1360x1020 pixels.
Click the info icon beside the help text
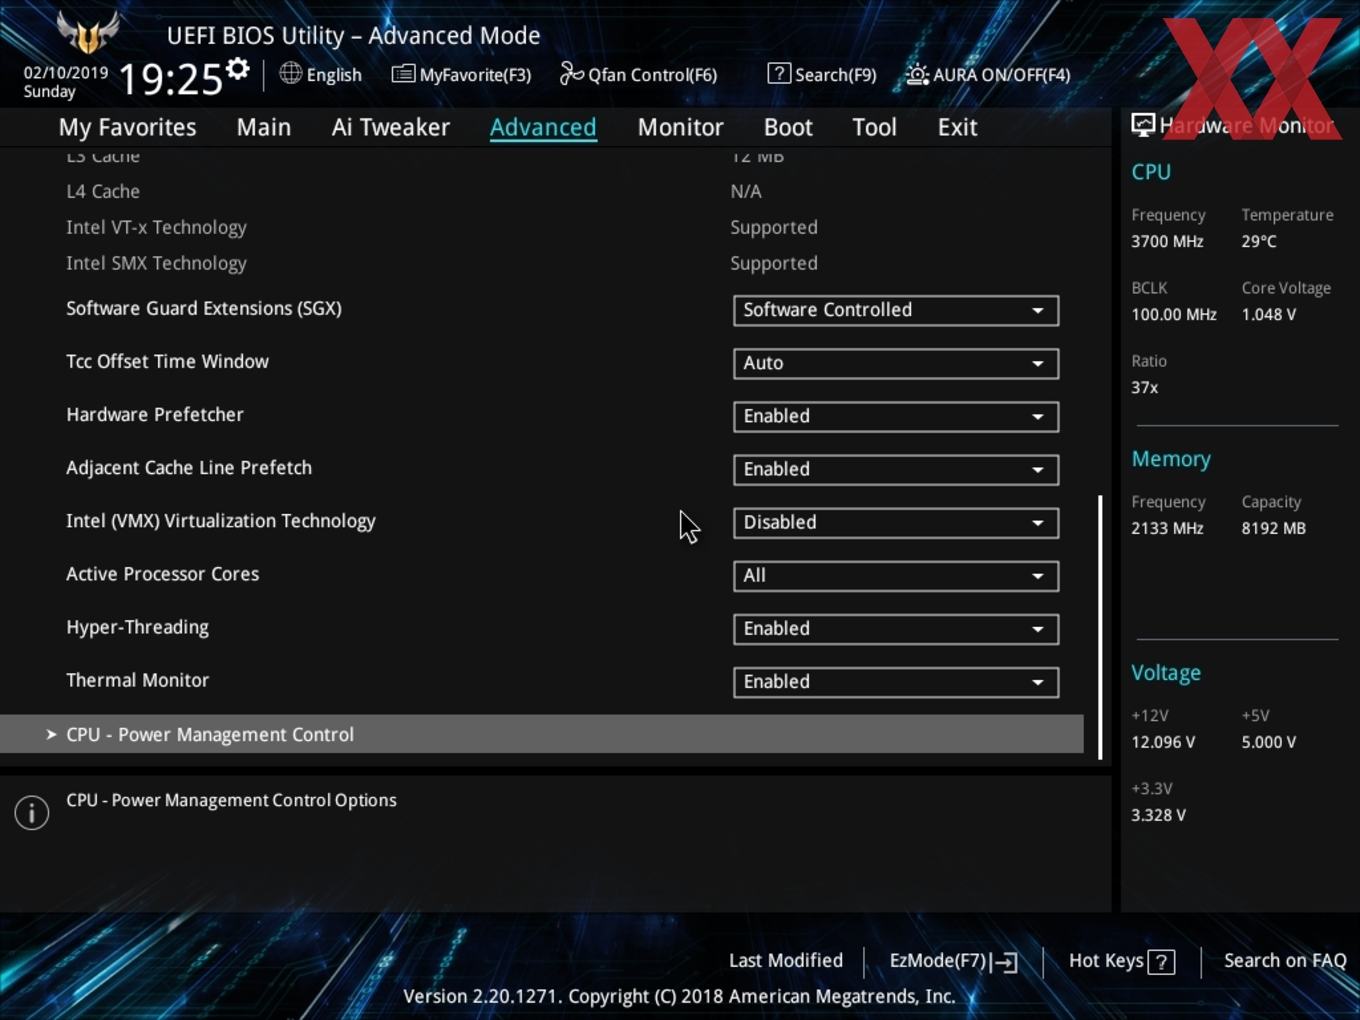pos(32,812)
